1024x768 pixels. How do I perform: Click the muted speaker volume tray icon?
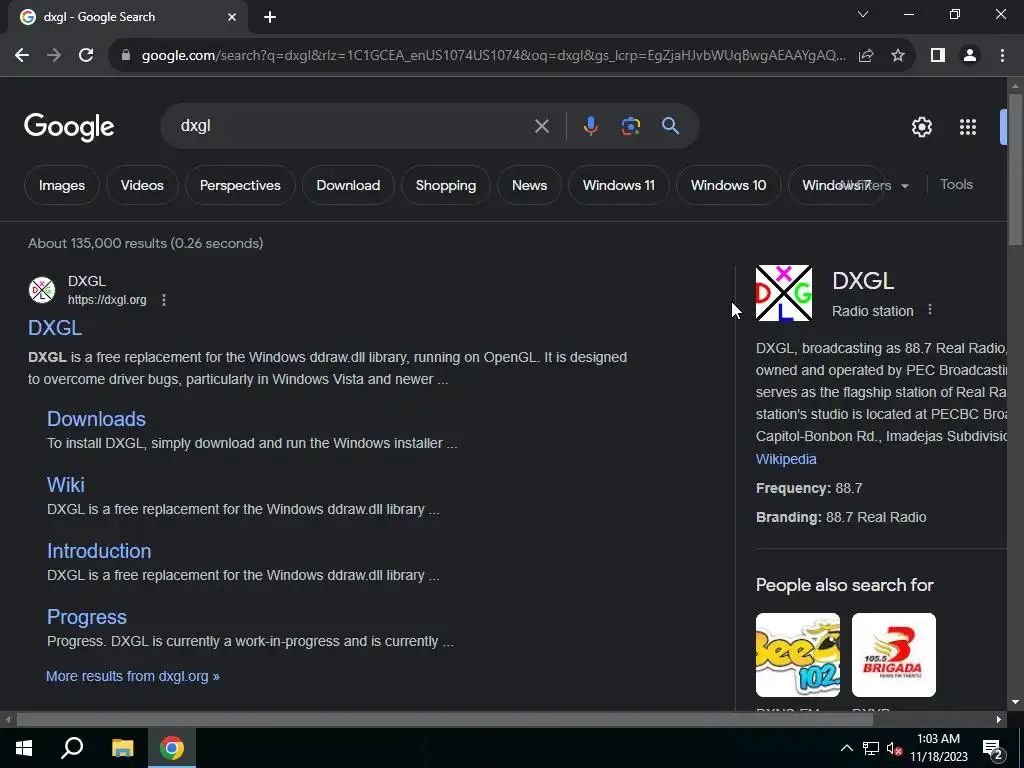(x=895, y=749)
